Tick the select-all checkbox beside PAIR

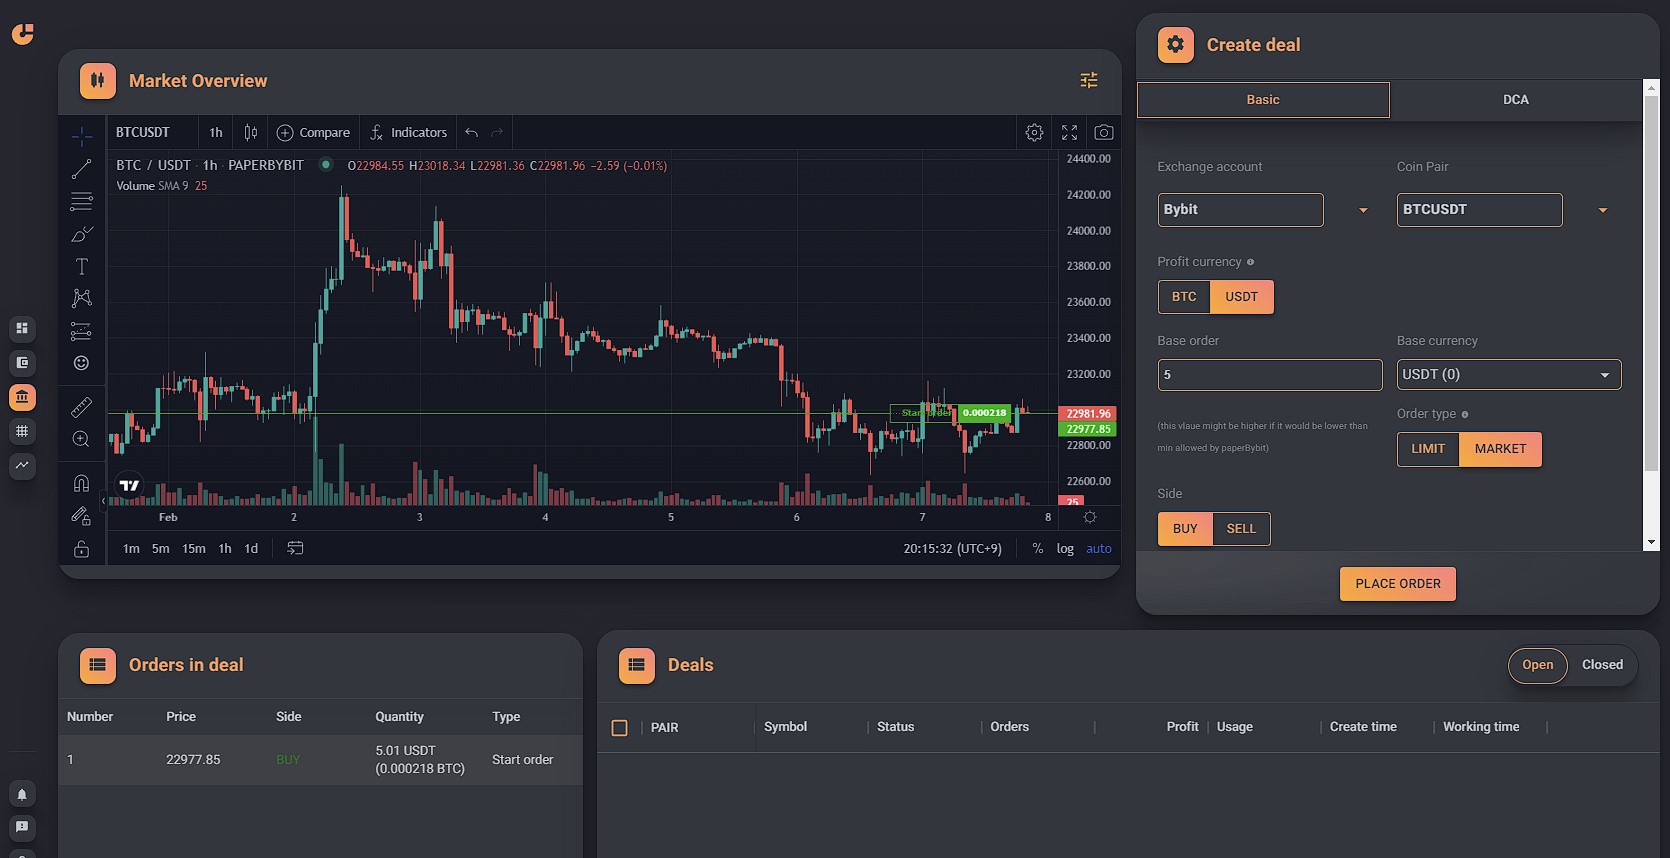coord(620,728)
